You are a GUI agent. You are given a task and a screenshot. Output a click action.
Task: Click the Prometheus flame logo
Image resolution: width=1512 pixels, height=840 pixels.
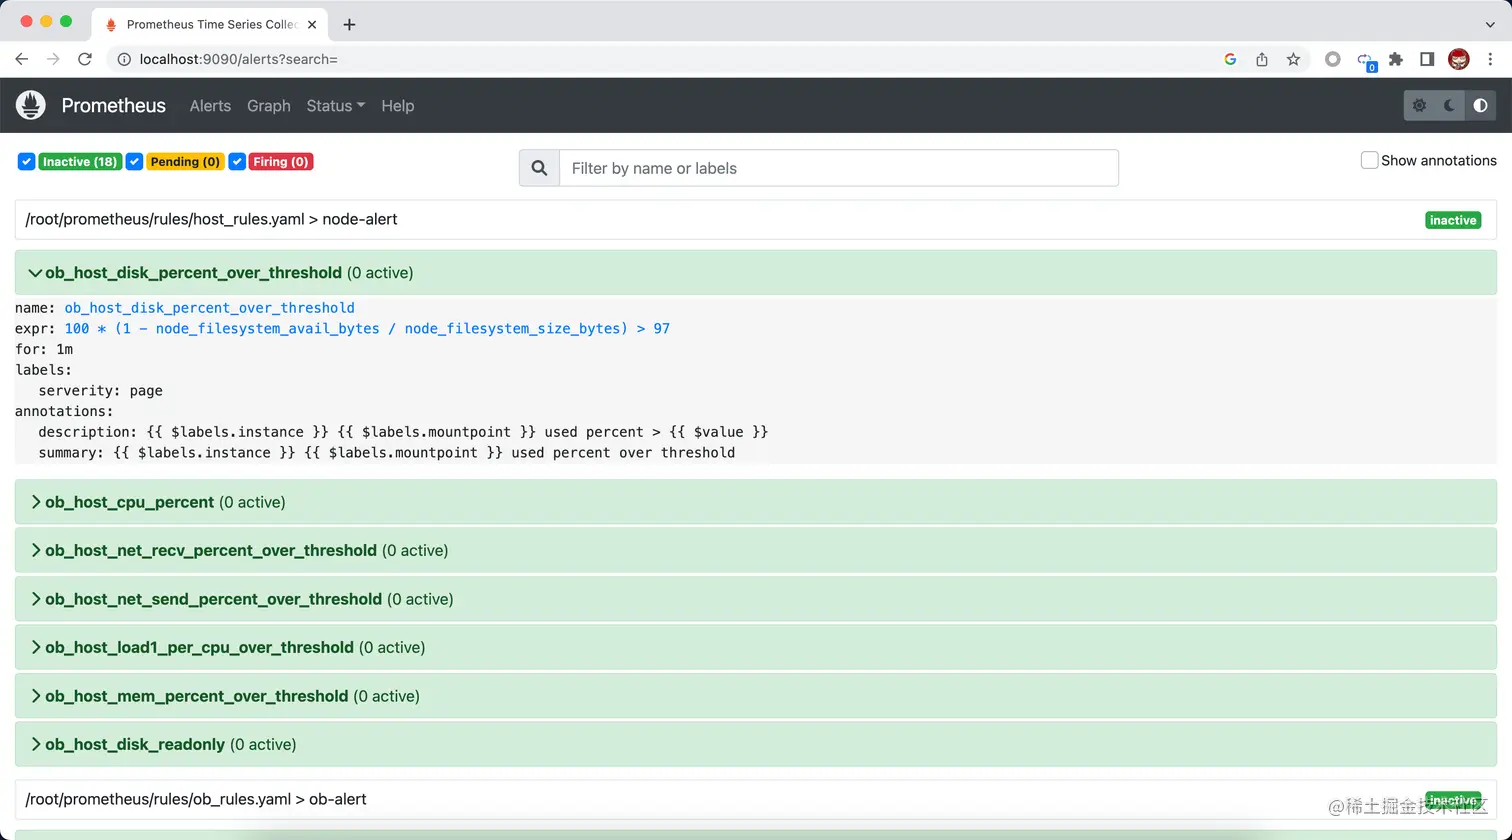coord(31,105)
